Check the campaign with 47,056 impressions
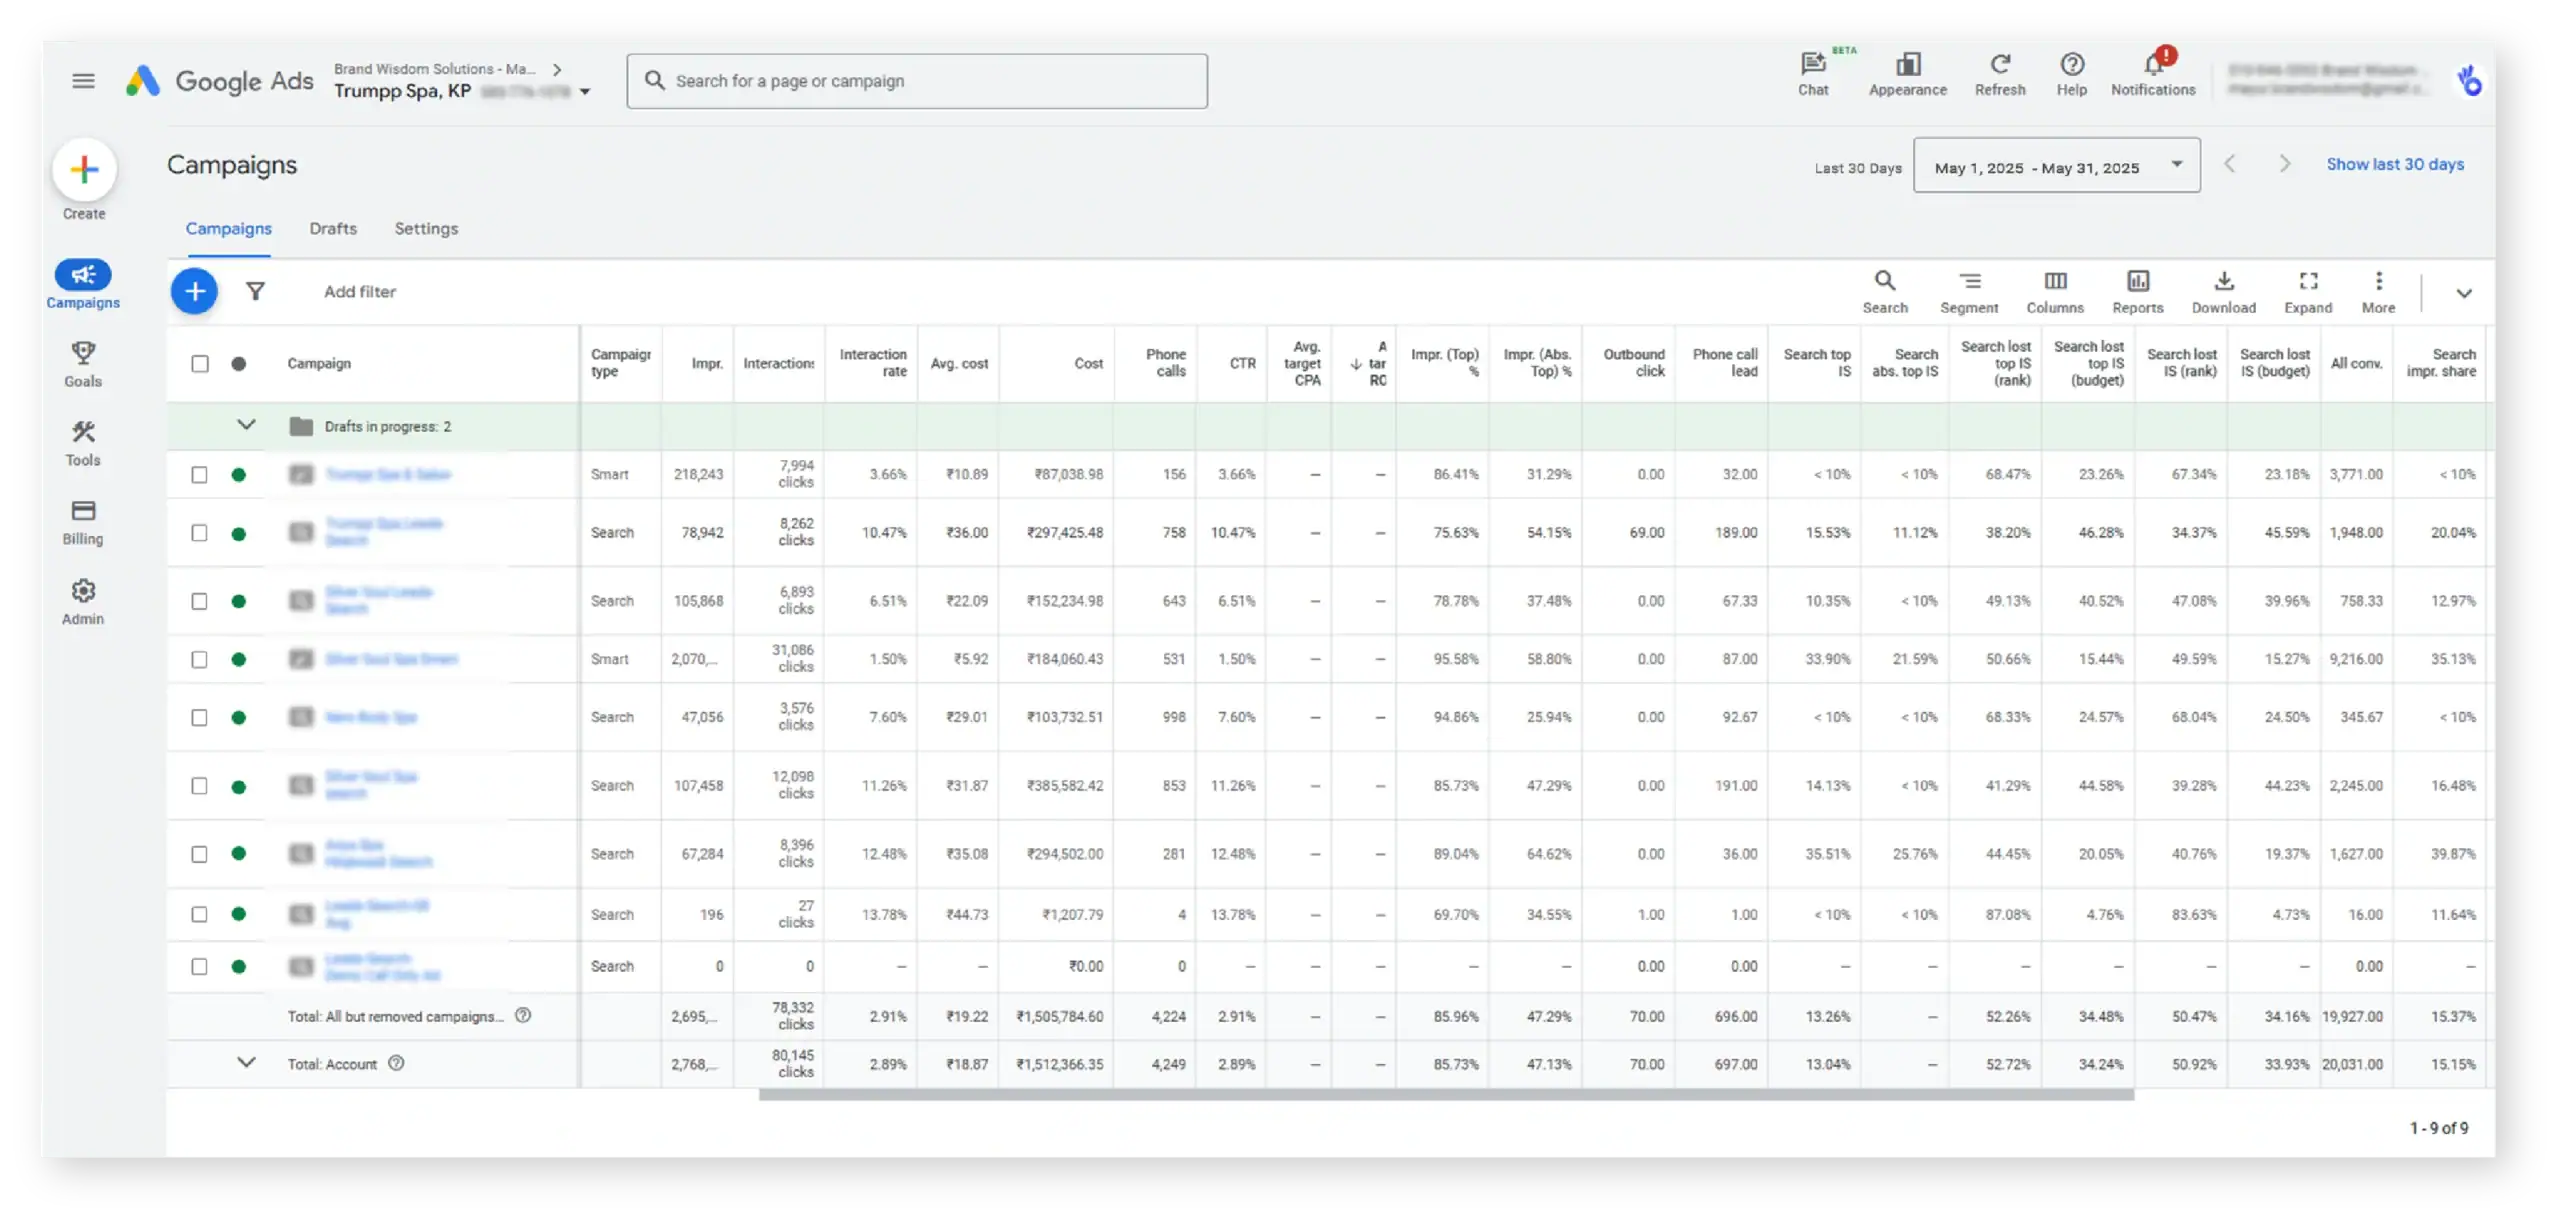 [x=200, y=718]
